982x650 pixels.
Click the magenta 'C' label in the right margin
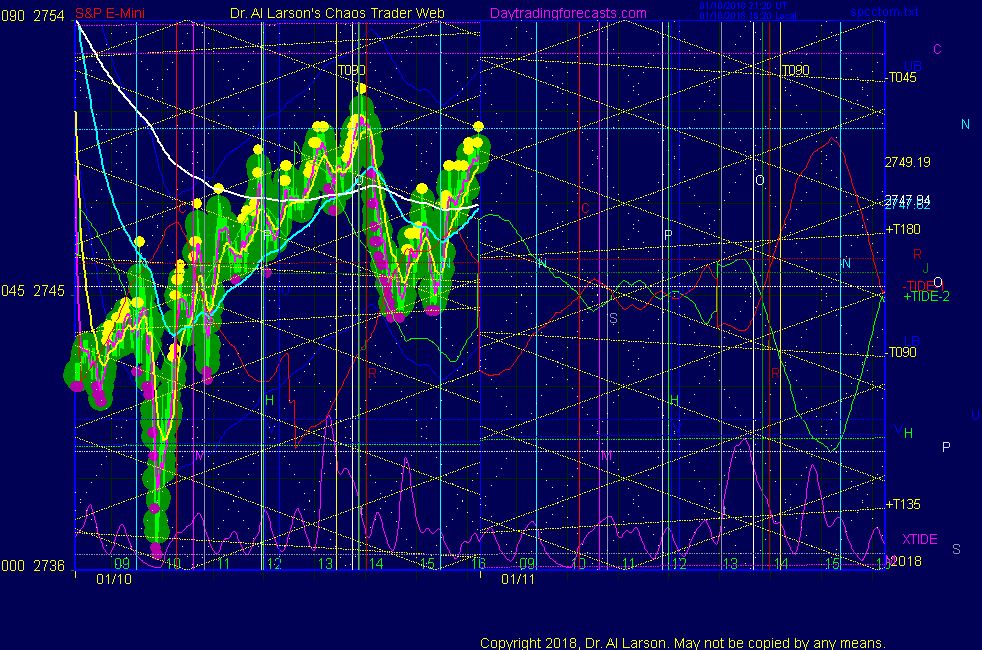click(x=937, y=49)
